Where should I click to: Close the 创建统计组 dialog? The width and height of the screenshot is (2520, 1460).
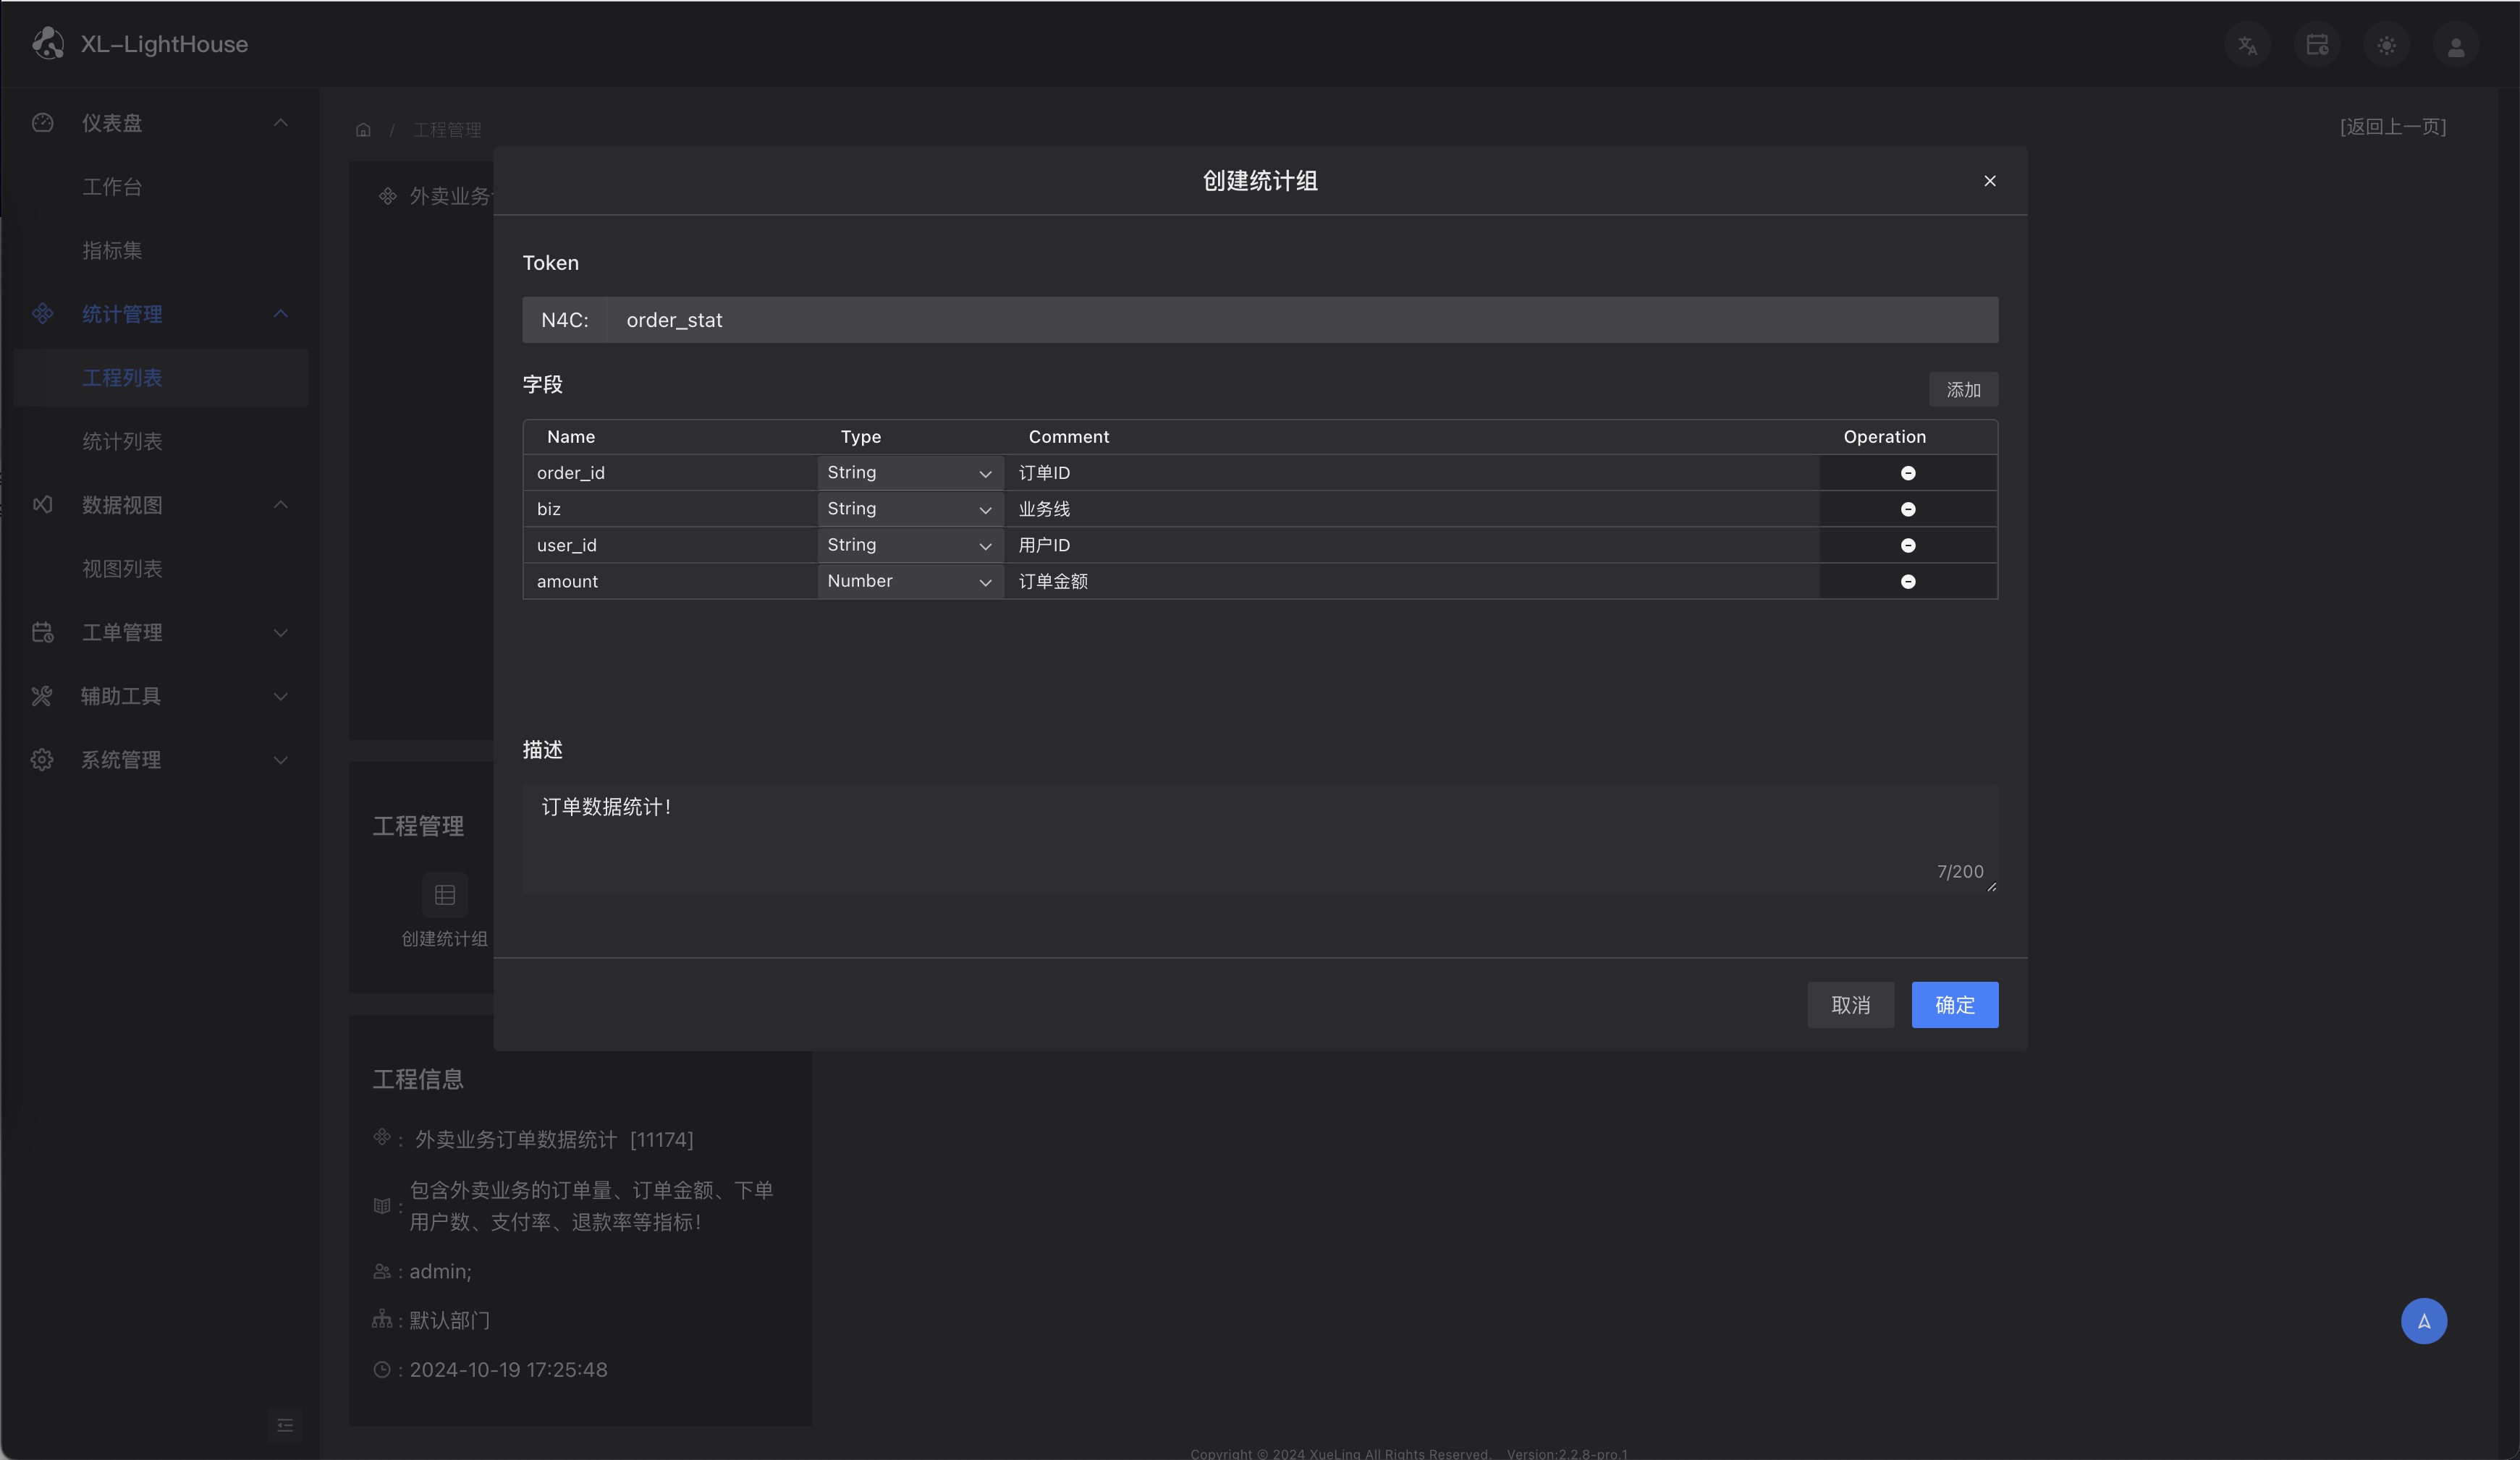[x=1989, y=181]
